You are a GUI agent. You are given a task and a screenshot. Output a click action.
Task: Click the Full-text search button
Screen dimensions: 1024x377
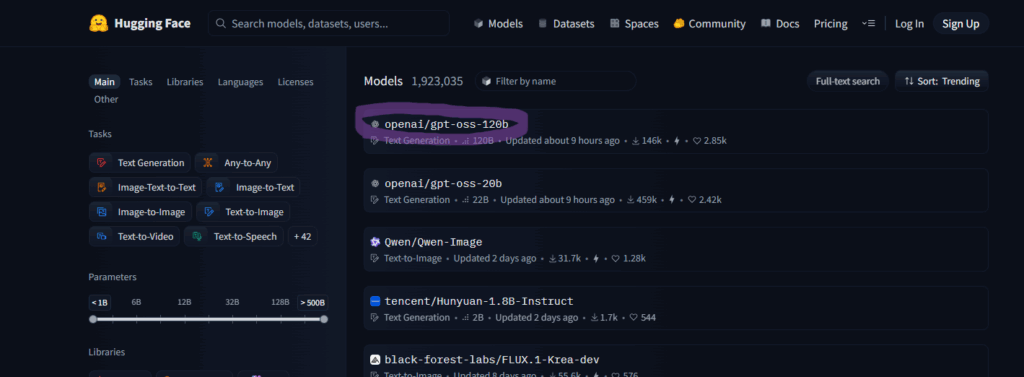[x=848, y=81]
